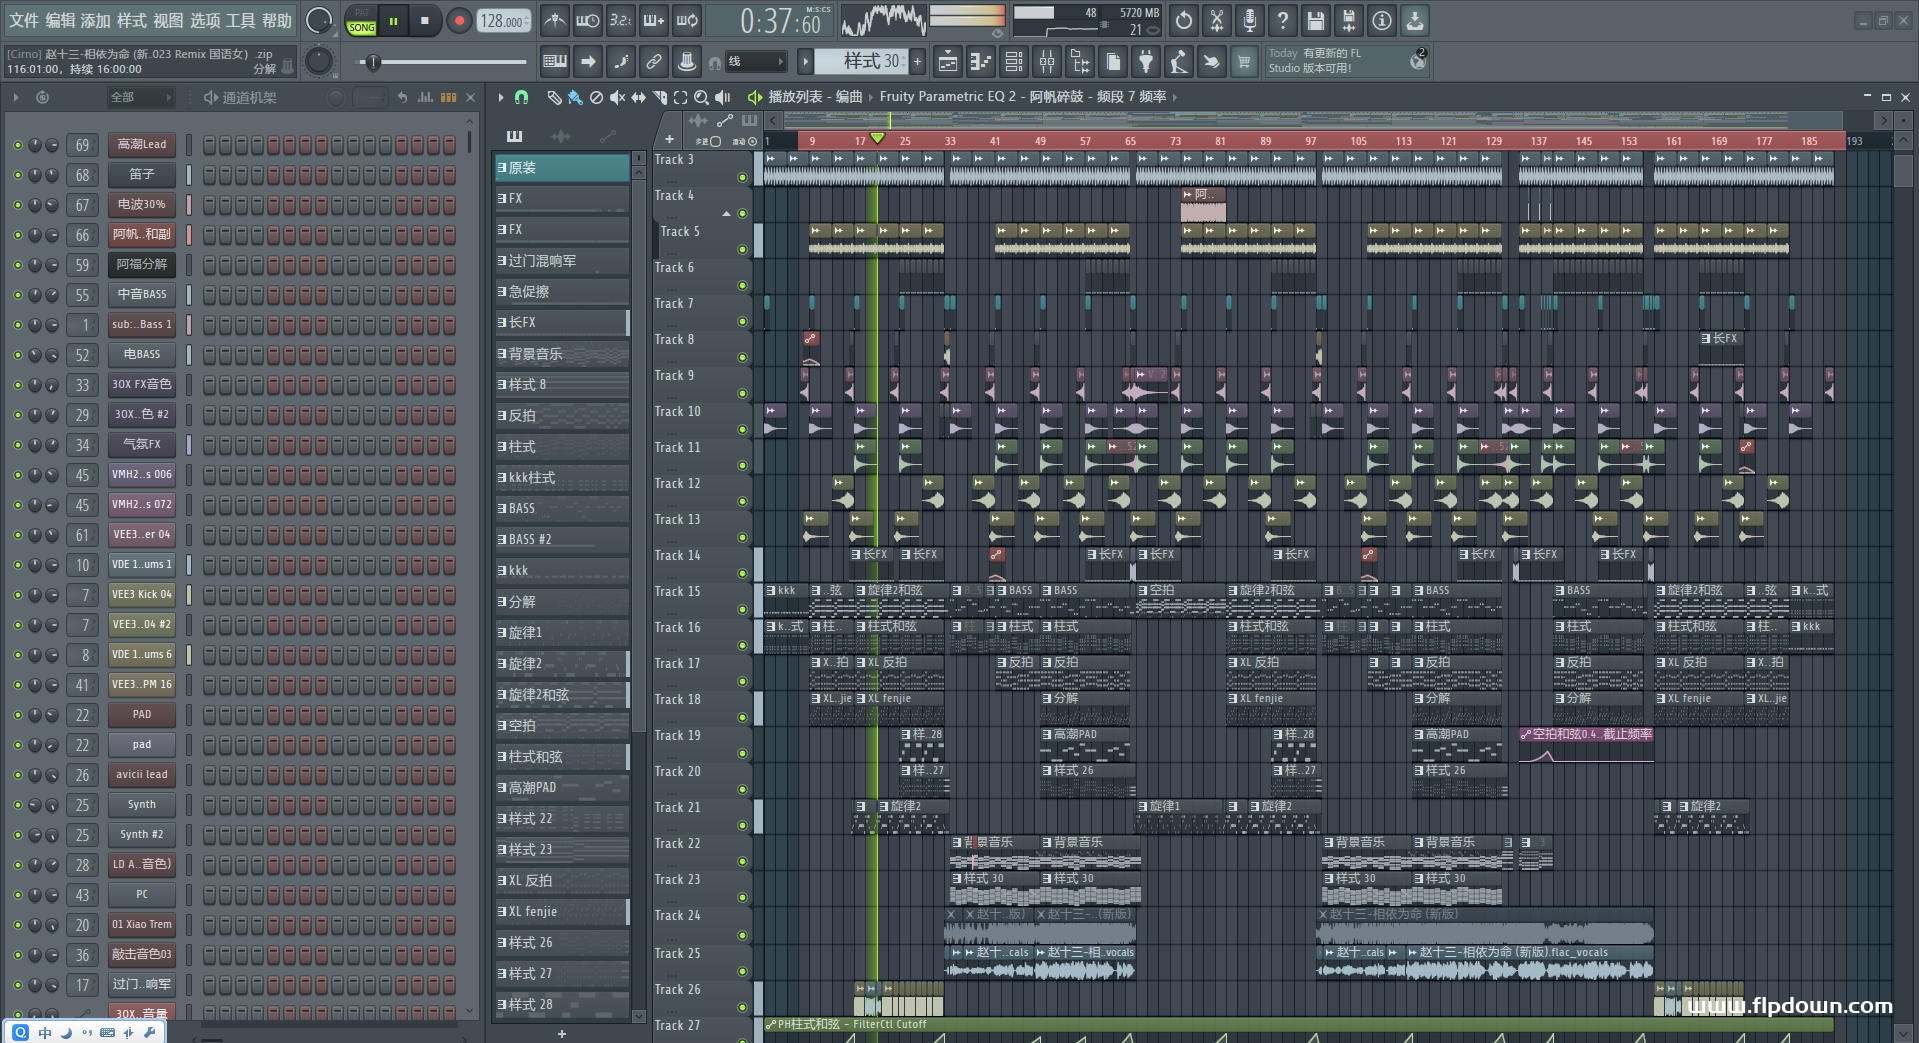Toggle mute light on channel 高潮Lead

point(17,145)
